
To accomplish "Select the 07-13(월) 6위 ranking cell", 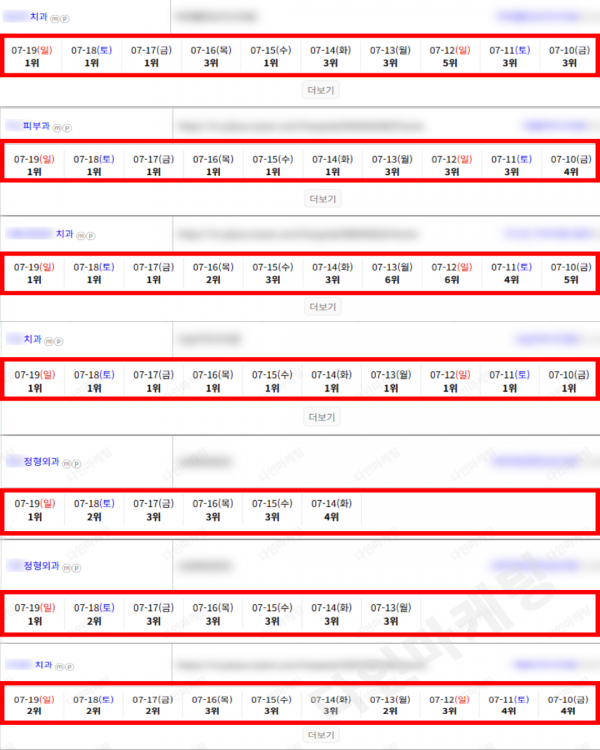I will (392, 273).
